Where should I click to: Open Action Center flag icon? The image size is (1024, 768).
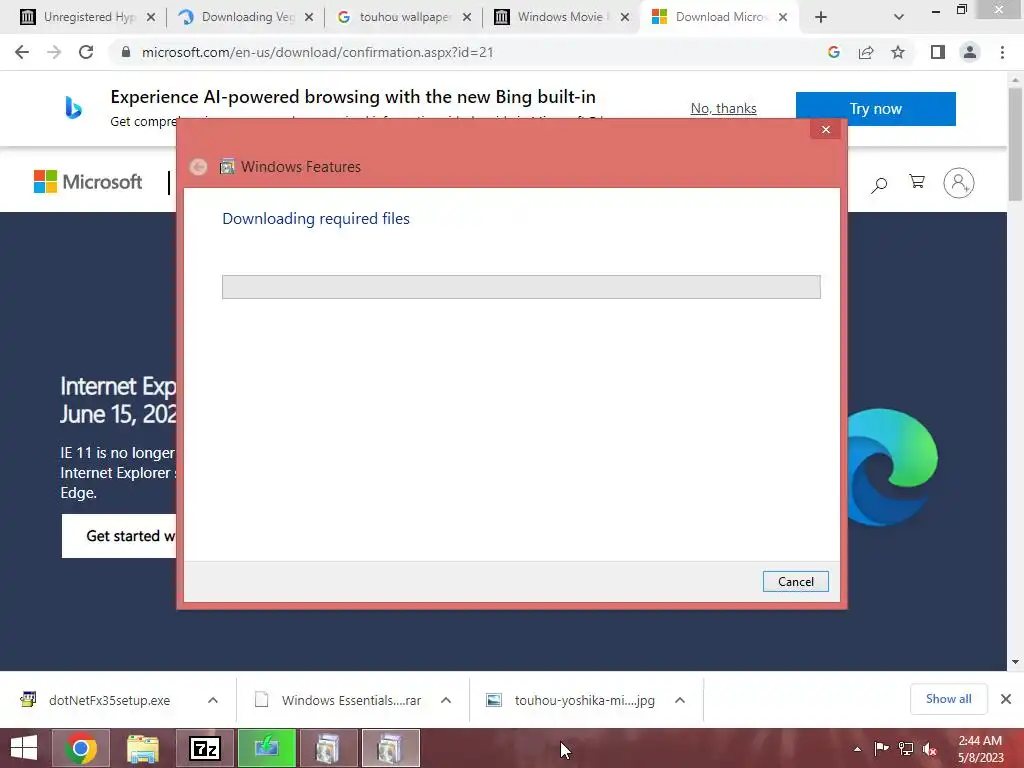click(x=881, y=749)
